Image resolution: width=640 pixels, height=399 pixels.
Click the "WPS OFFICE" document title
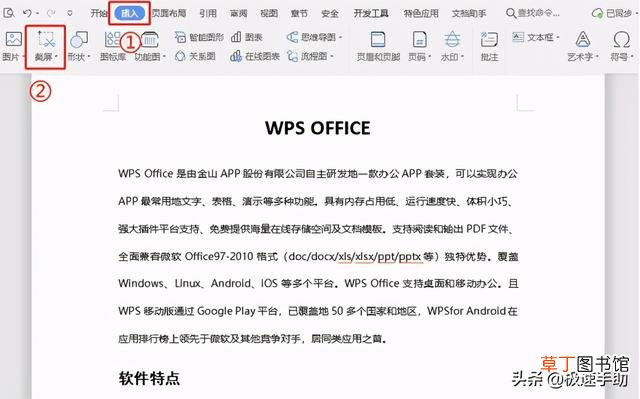[x=318, y=128]
